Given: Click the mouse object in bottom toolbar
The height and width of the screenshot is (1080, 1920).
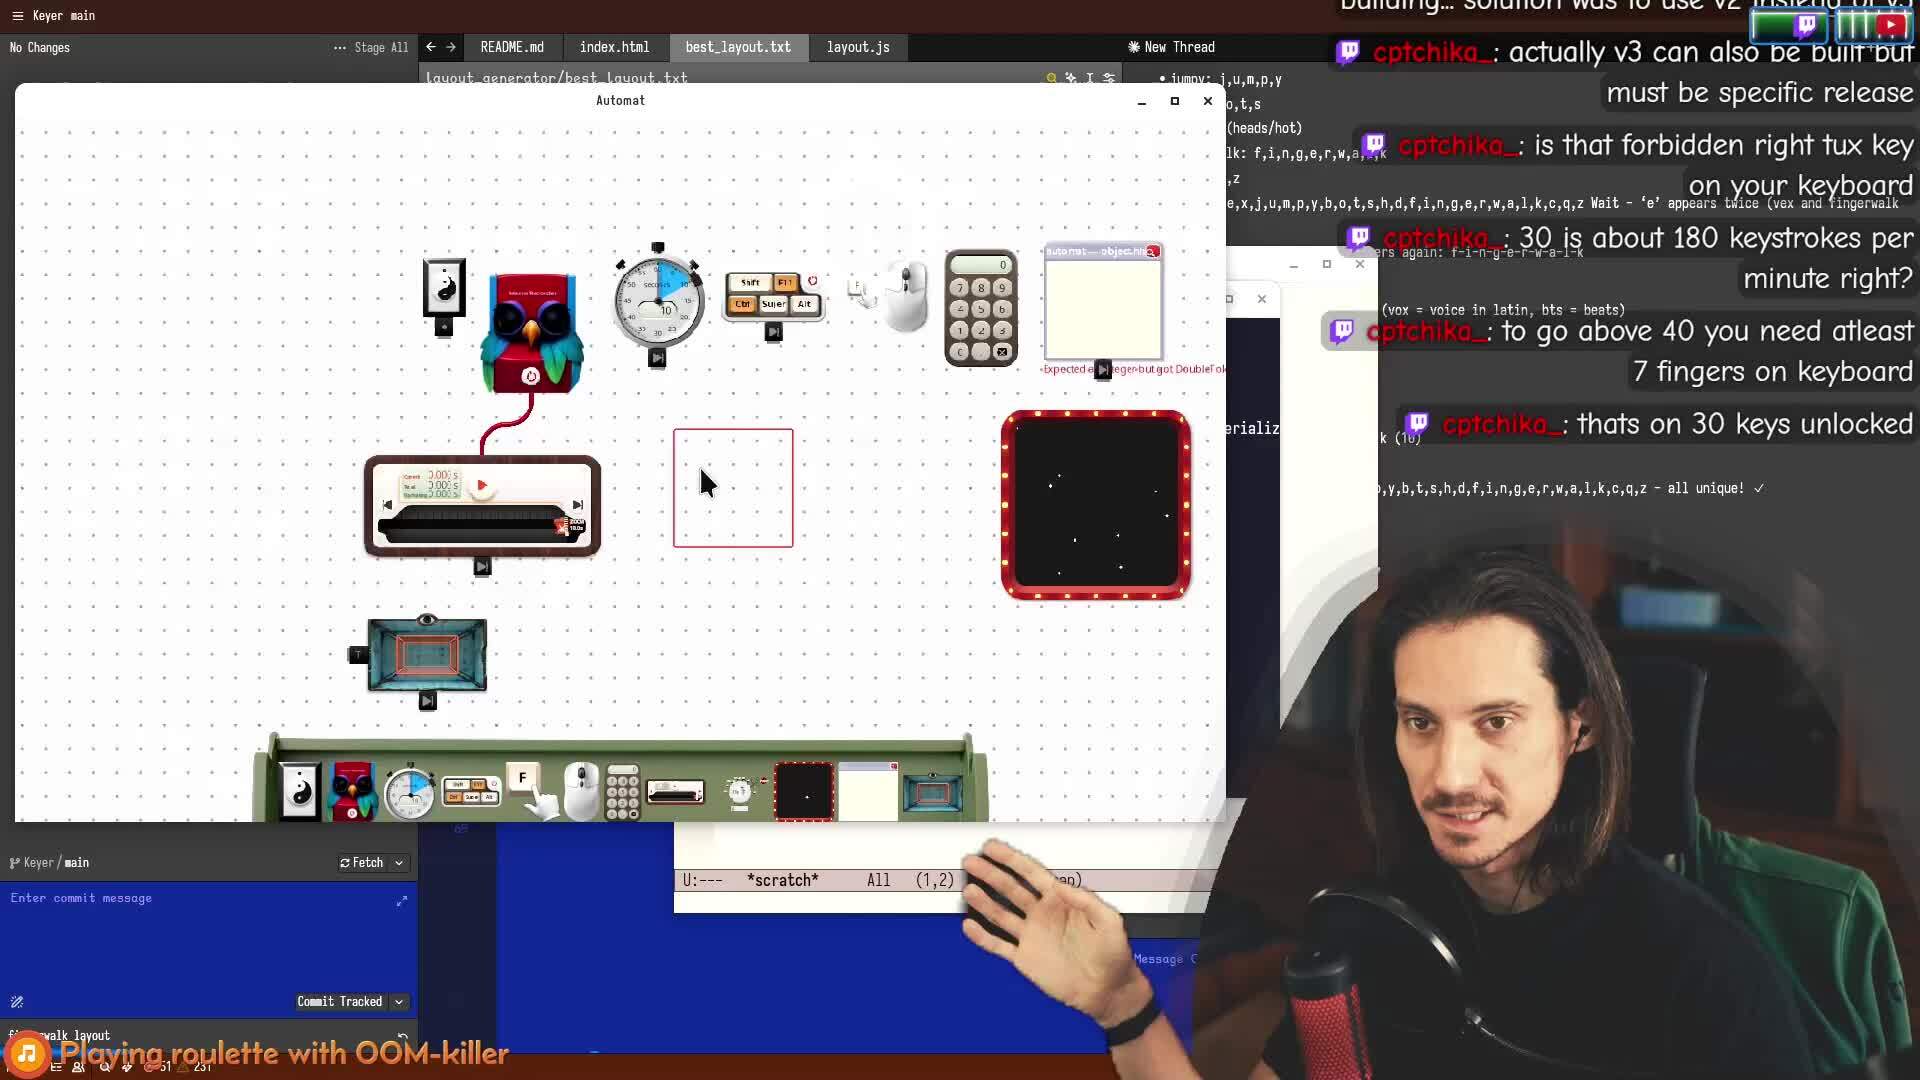Looking at the screenshot, I should 581,790.
